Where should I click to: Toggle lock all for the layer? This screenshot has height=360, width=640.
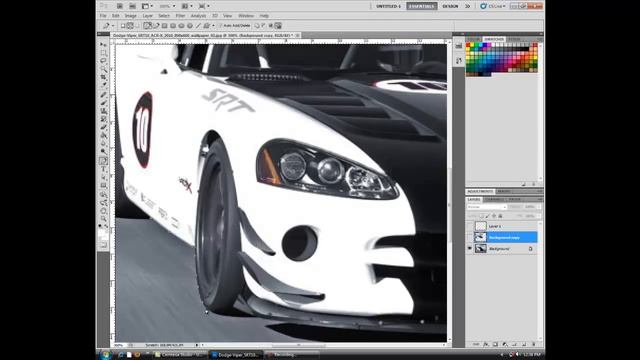click(500, 216)
